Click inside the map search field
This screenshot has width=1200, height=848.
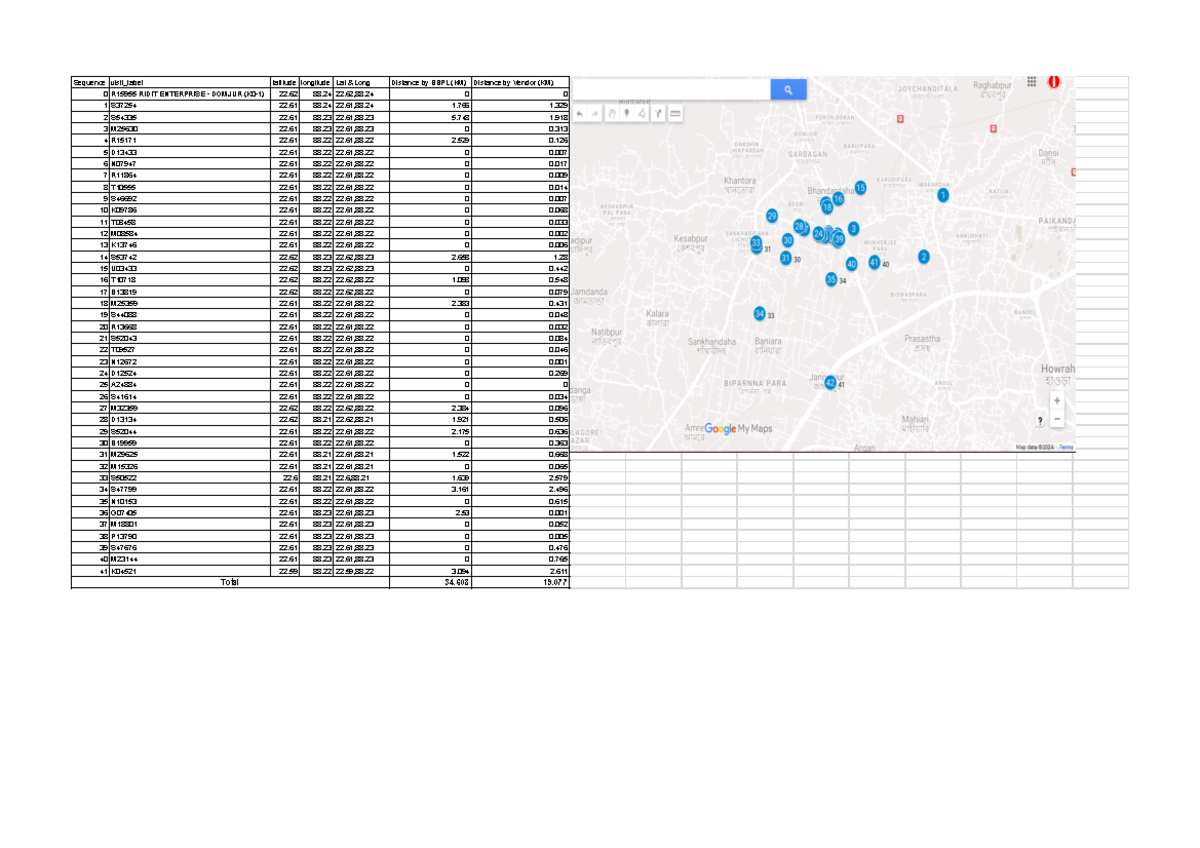coord(671,90)
